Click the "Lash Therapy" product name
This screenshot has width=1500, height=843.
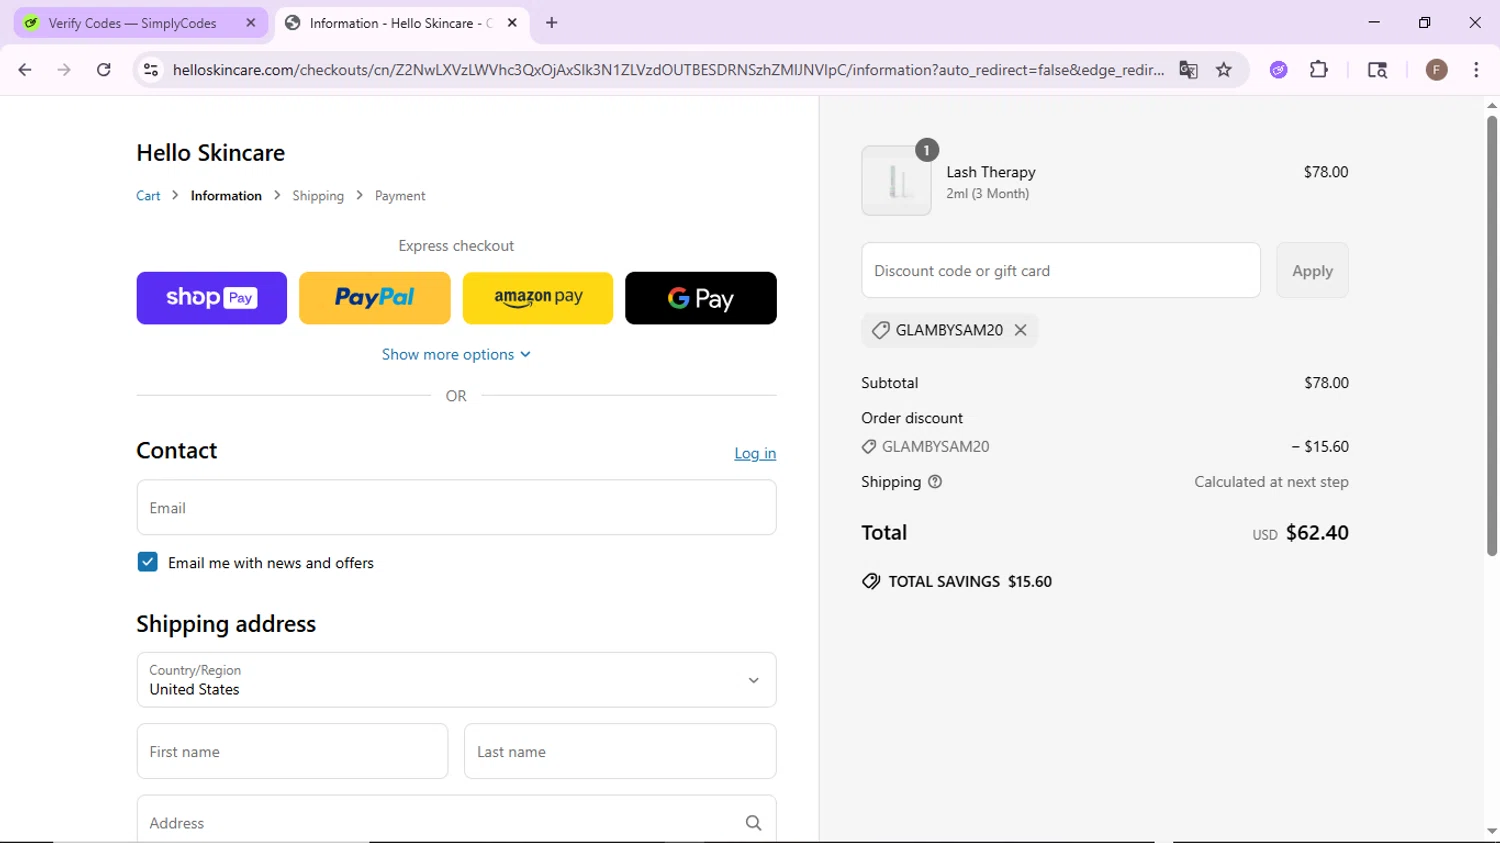click(991, 172)
